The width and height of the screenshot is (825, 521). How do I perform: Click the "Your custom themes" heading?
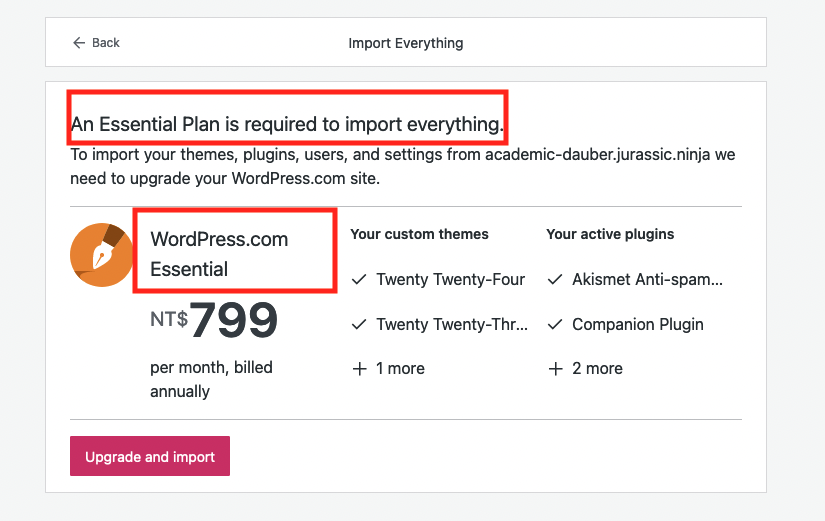pos(419,234)
